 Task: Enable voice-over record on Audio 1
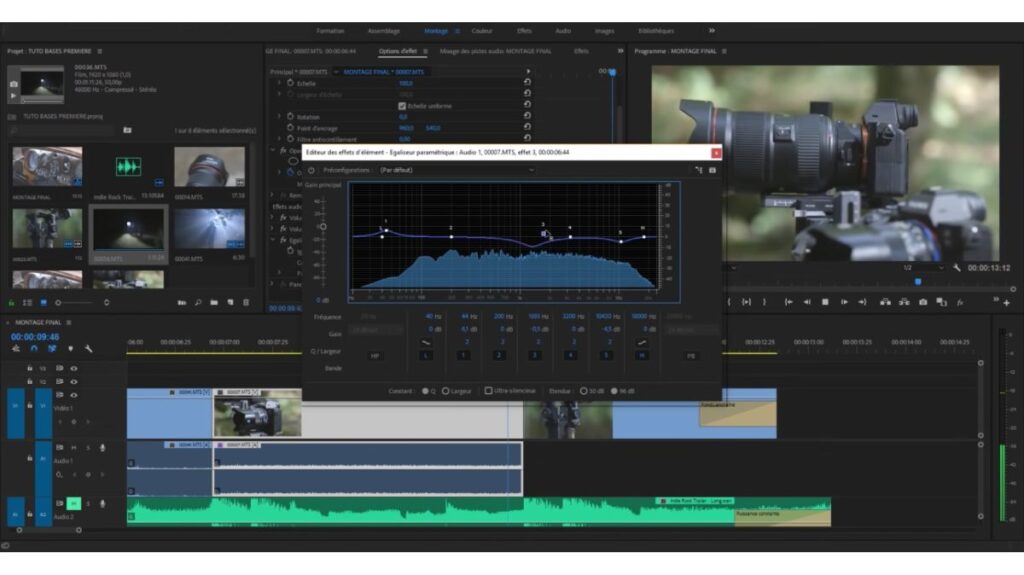(103, 448)
